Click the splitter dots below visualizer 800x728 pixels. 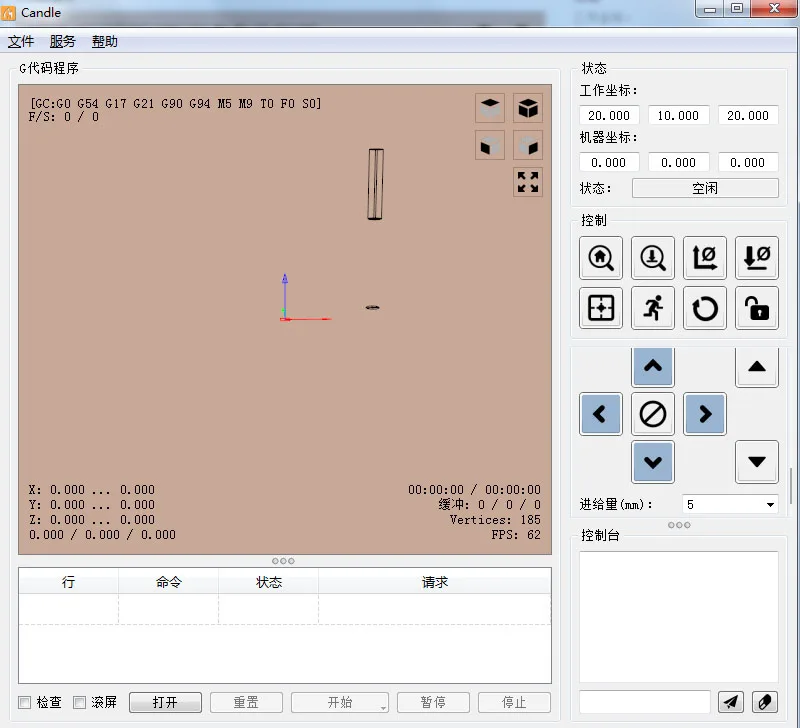[283, 561]
